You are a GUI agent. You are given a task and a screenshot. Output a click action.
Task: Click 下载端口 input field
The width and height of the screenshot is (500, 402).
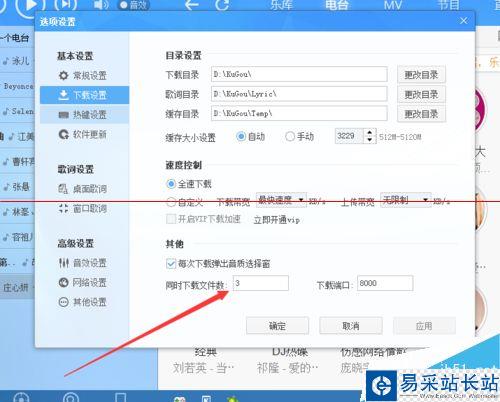point(385,283)
